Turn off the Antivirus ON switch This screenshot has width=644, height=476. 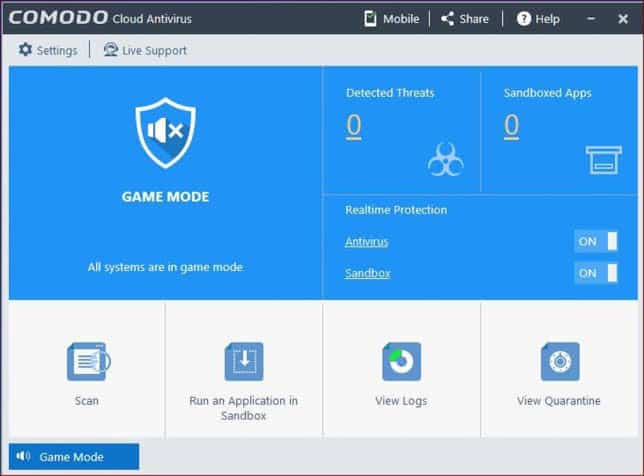pyautogui.click(x=596, y=241)
